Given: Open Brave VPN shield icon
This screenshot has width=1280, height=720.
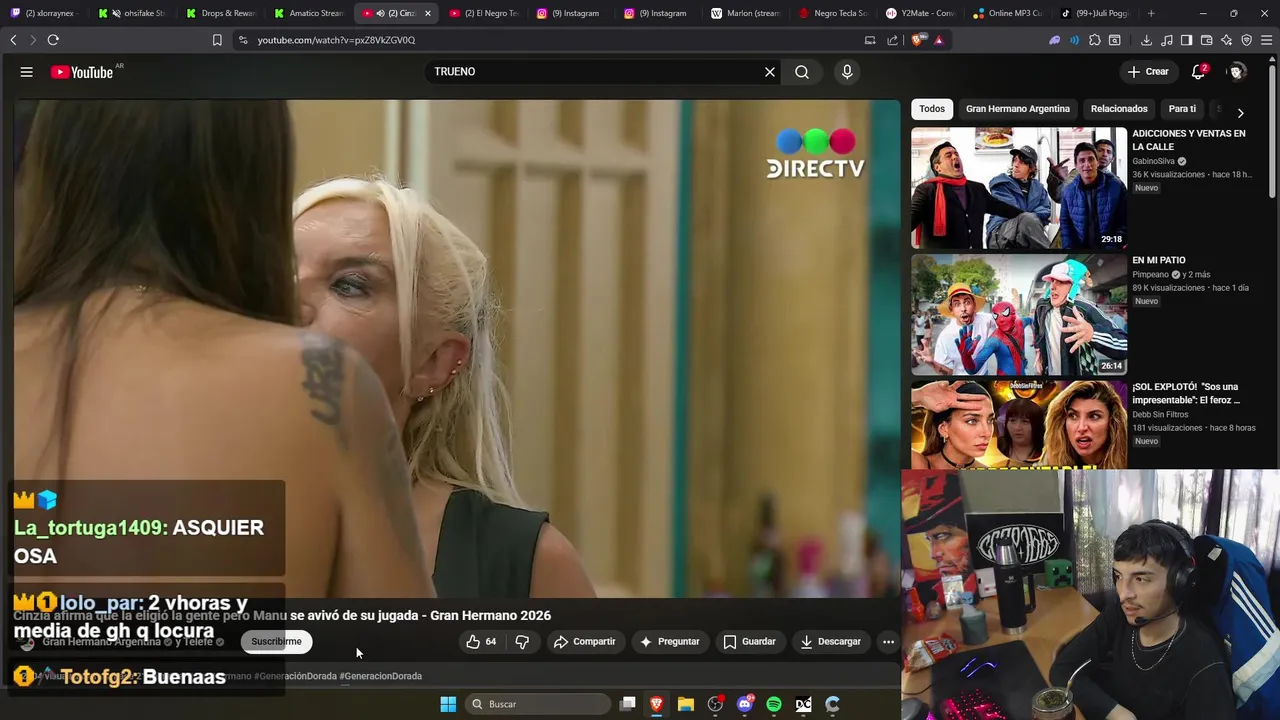Looking at the screenshot, I should pyautogui.click(x=1246, y=40).
